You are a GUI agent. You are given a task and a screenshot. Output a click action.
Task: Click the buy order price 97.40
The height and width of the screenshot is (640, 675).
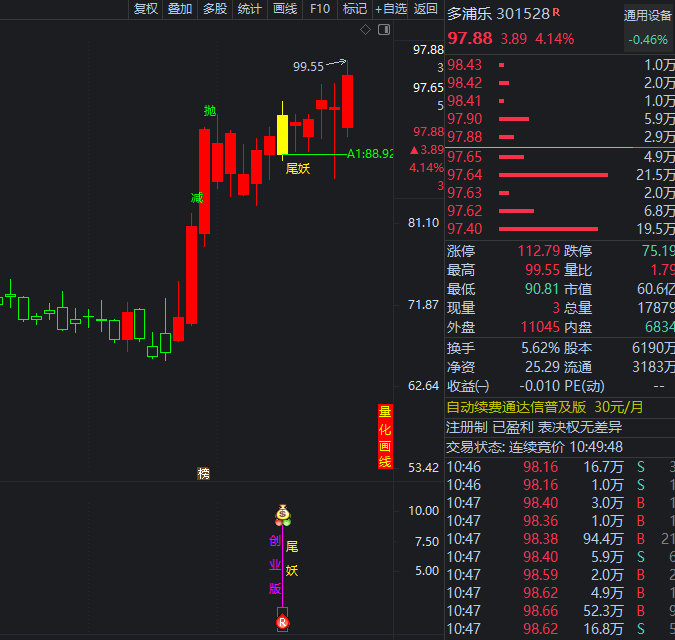(x=464, y=229)
